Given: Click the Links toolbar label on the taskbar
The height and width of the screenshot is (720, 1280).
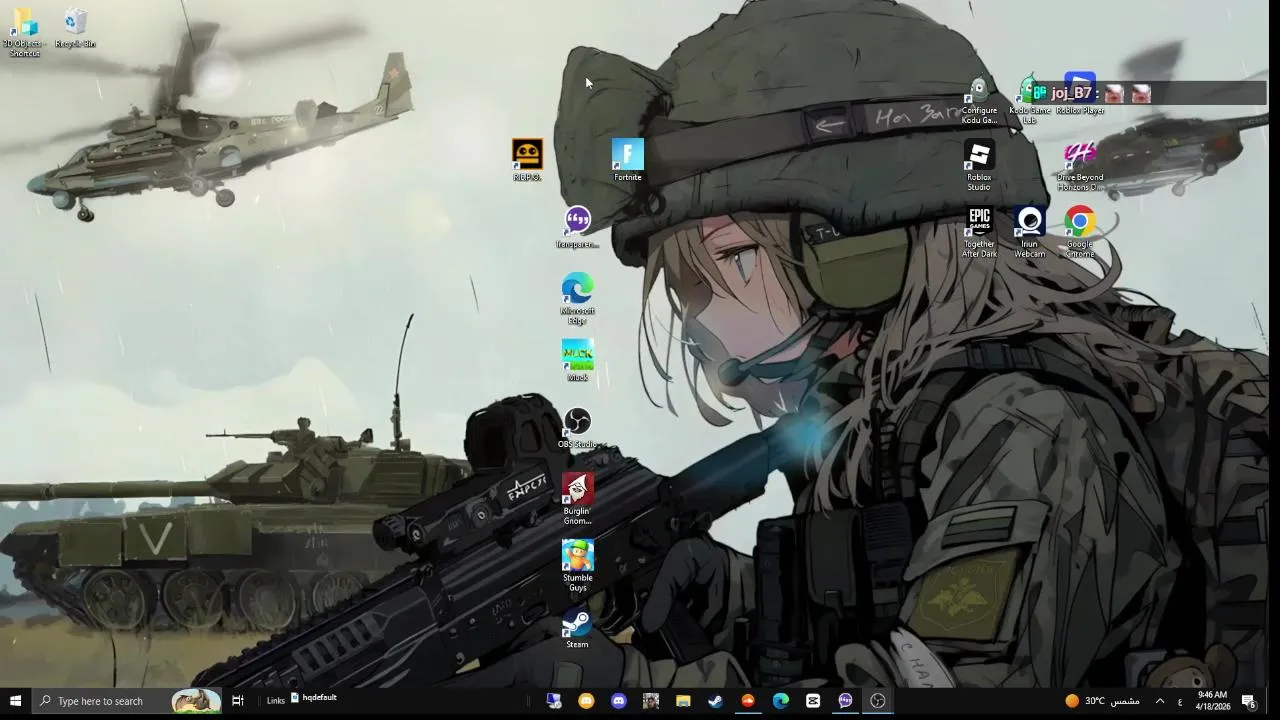Looking at the screenshot, I should click(276, 701).
